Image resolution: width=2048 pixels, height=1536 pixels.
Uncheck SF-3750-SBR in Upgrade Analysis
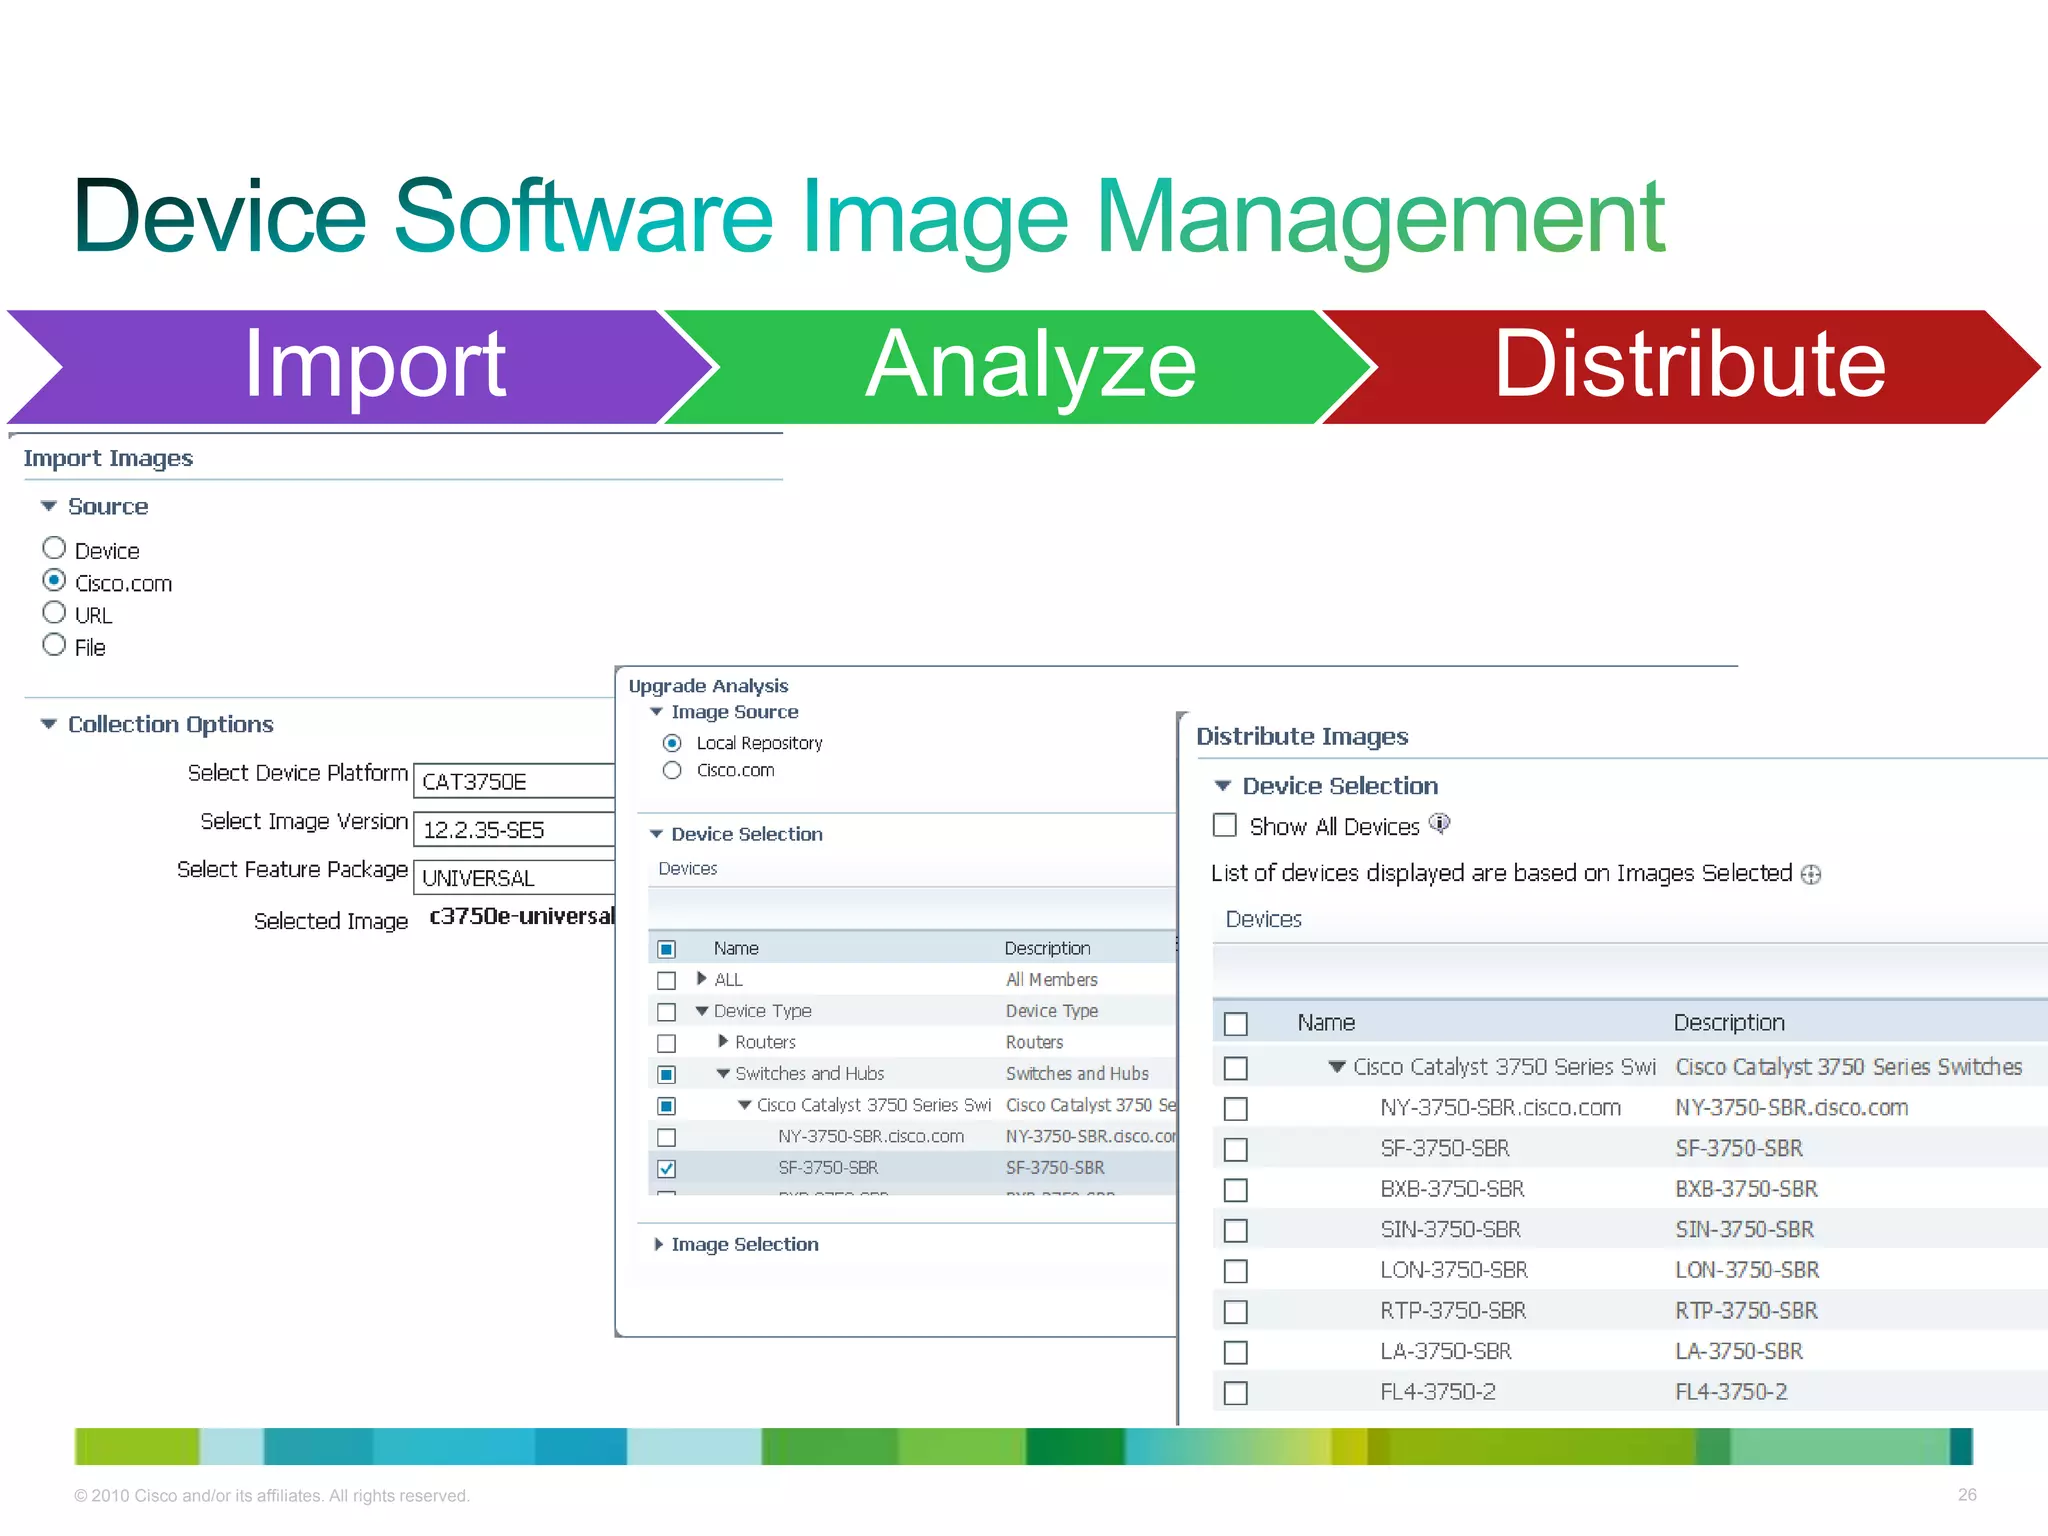667,1168
